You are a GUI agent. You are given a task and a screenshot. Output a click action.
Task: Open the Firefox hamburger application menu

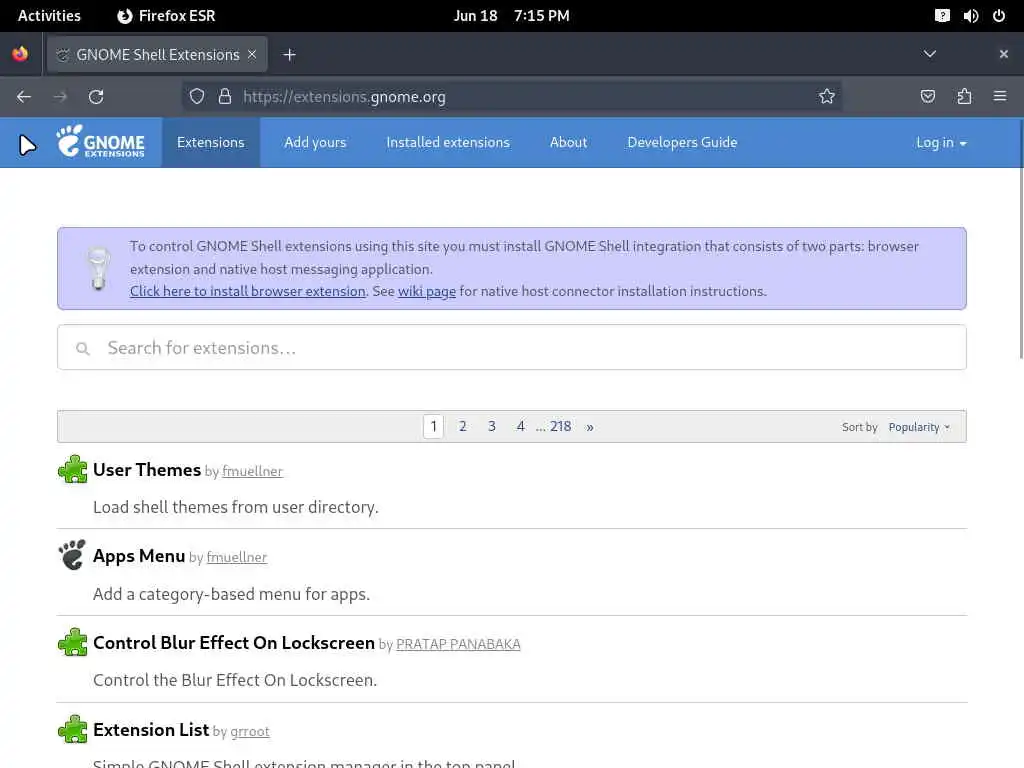click(x=1000, y=97)
